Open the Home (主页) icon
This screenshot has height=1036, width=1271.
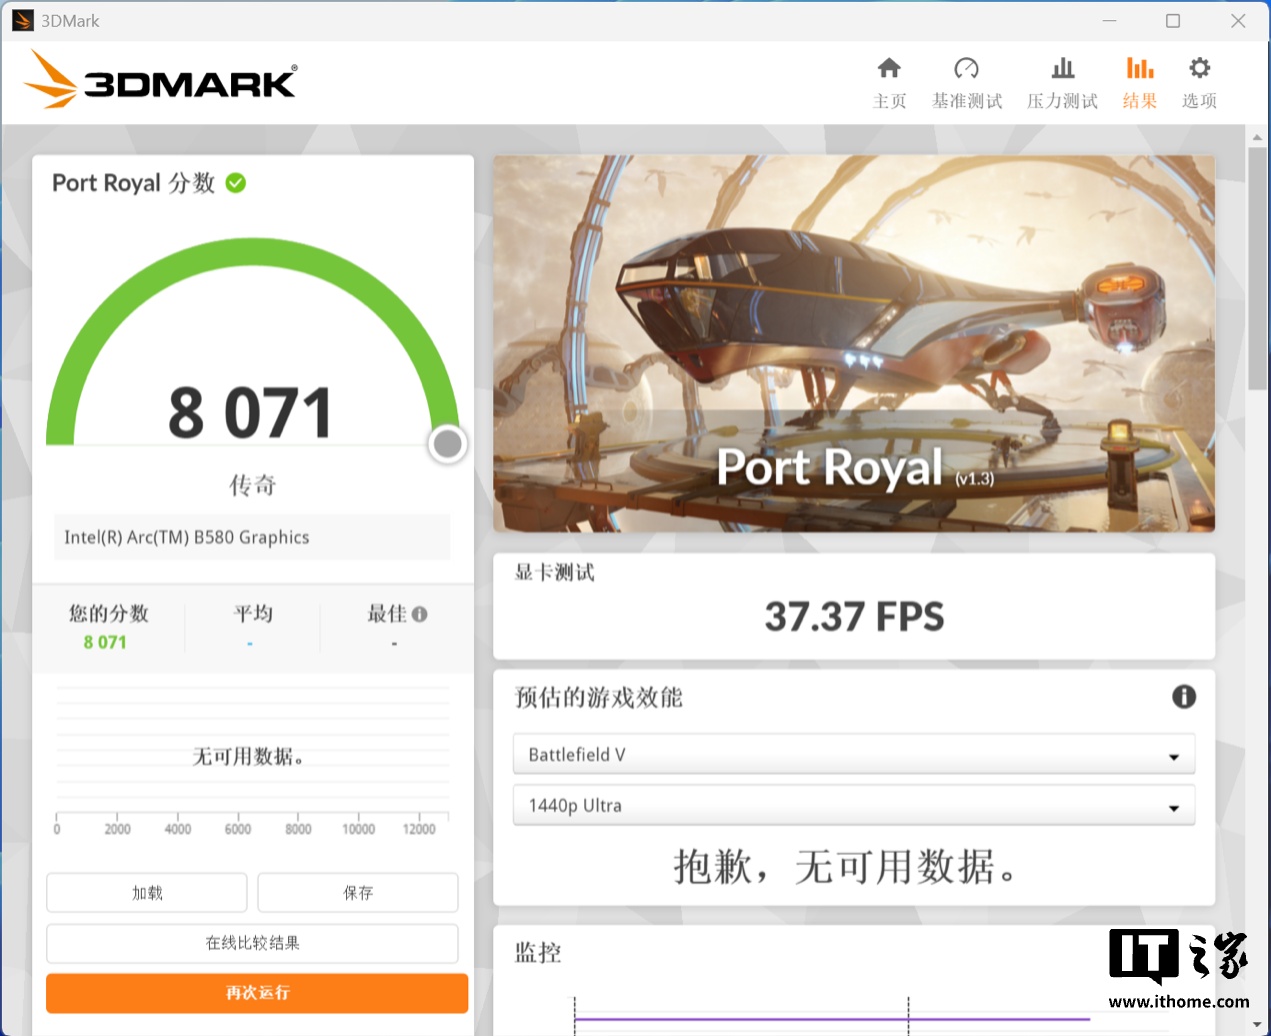[889, 68]
